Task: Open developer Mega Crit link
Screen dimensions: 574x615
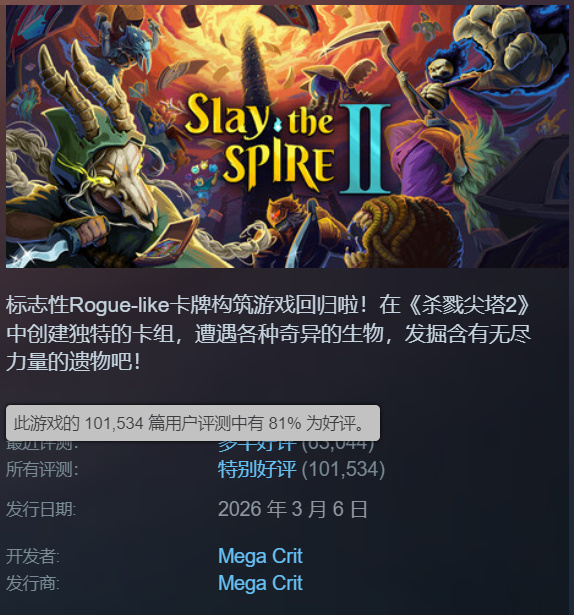Action: [x=260, y=556]
